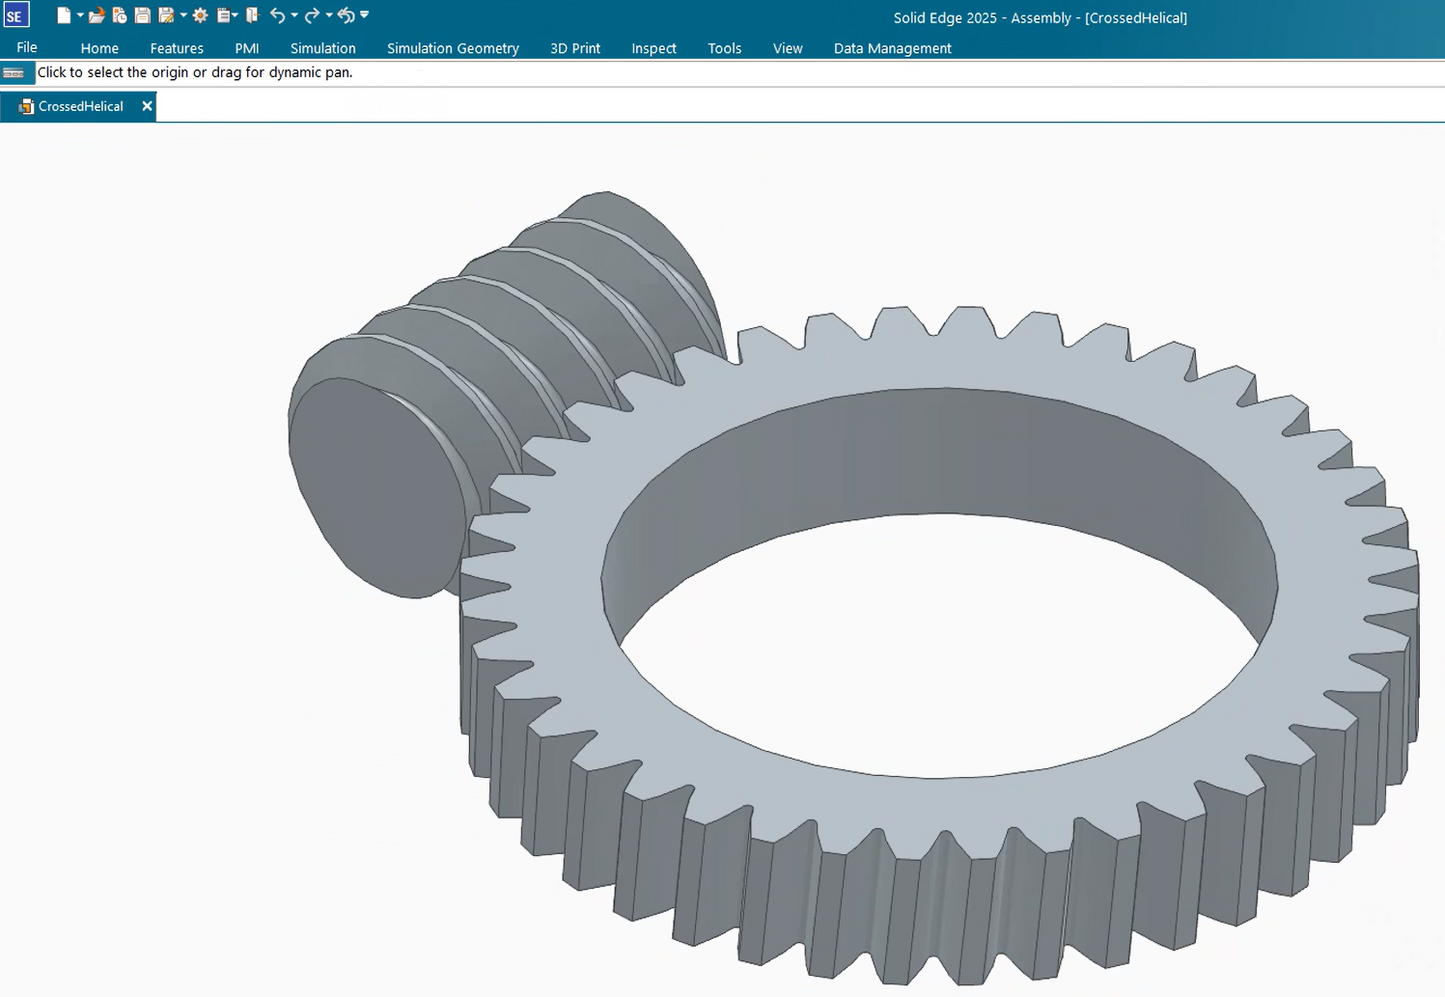
Task: Click the Solid Edge application button
Action: (16, 15)
